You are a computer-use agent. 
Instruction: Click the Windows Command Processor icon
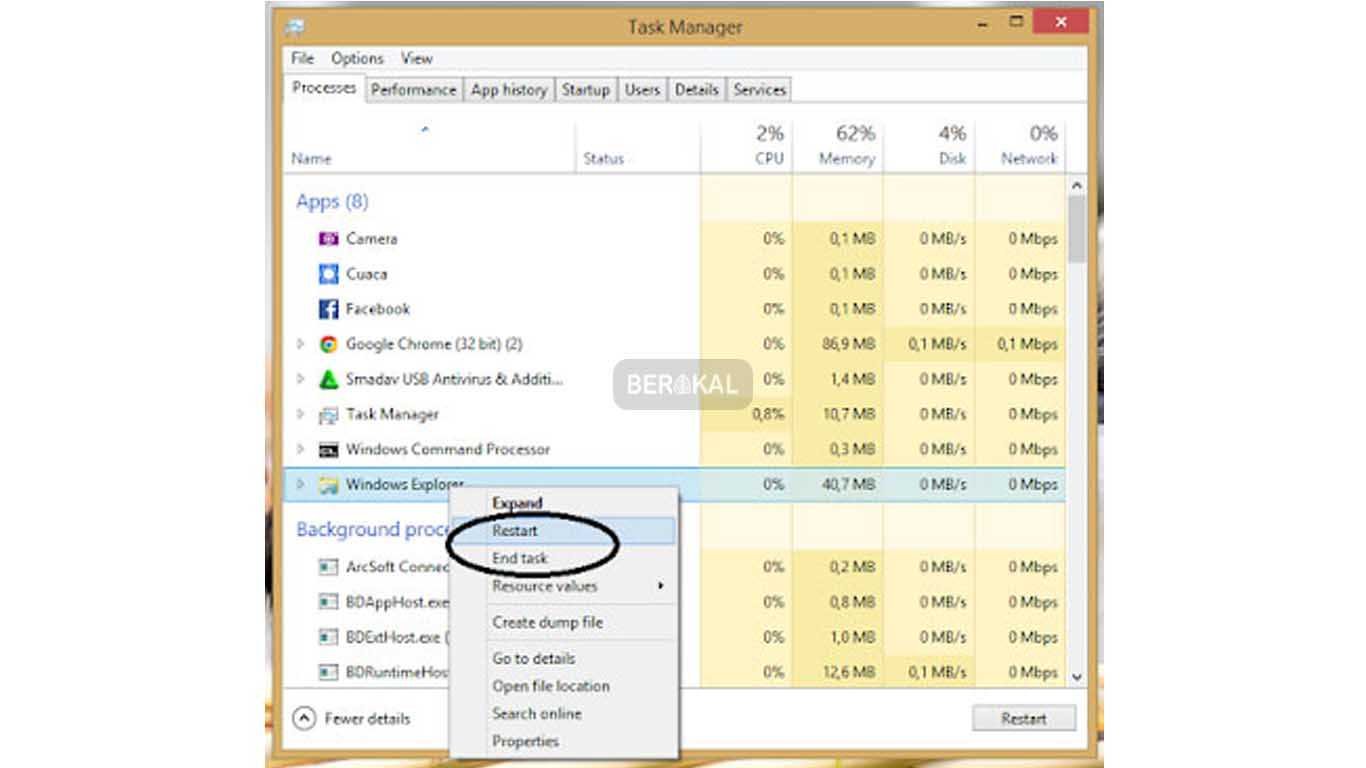(x=328, y=450)
